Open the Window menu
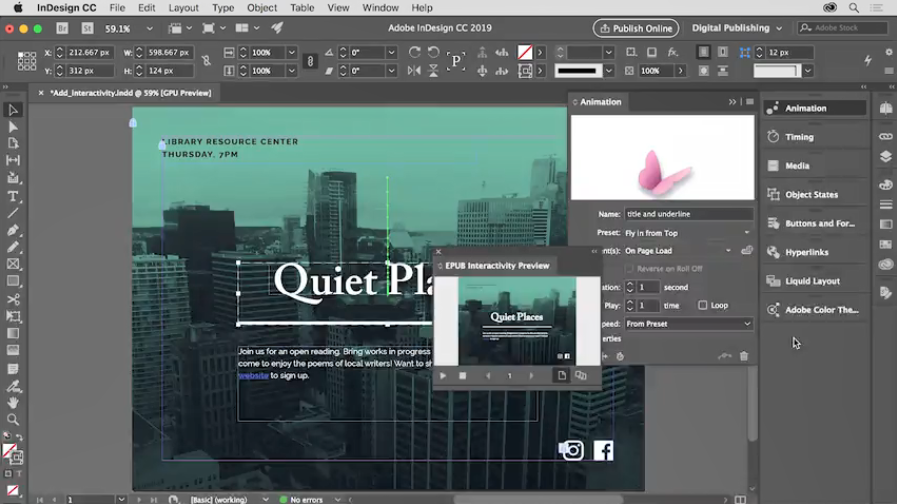Viewport: 897px width, 504px height. pos(380,8)
